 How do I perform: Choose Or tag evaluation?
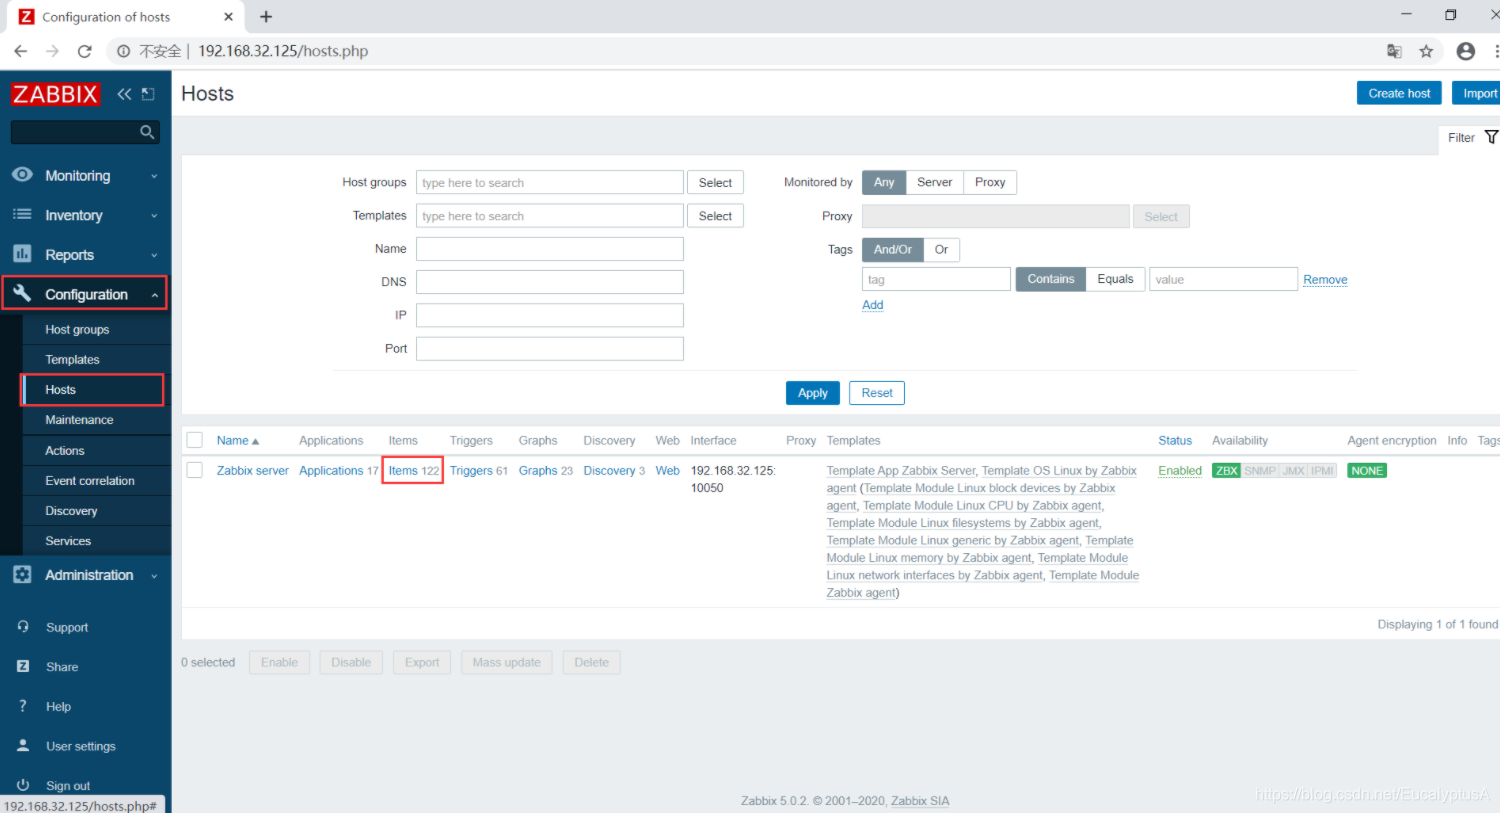click(941, 250)
